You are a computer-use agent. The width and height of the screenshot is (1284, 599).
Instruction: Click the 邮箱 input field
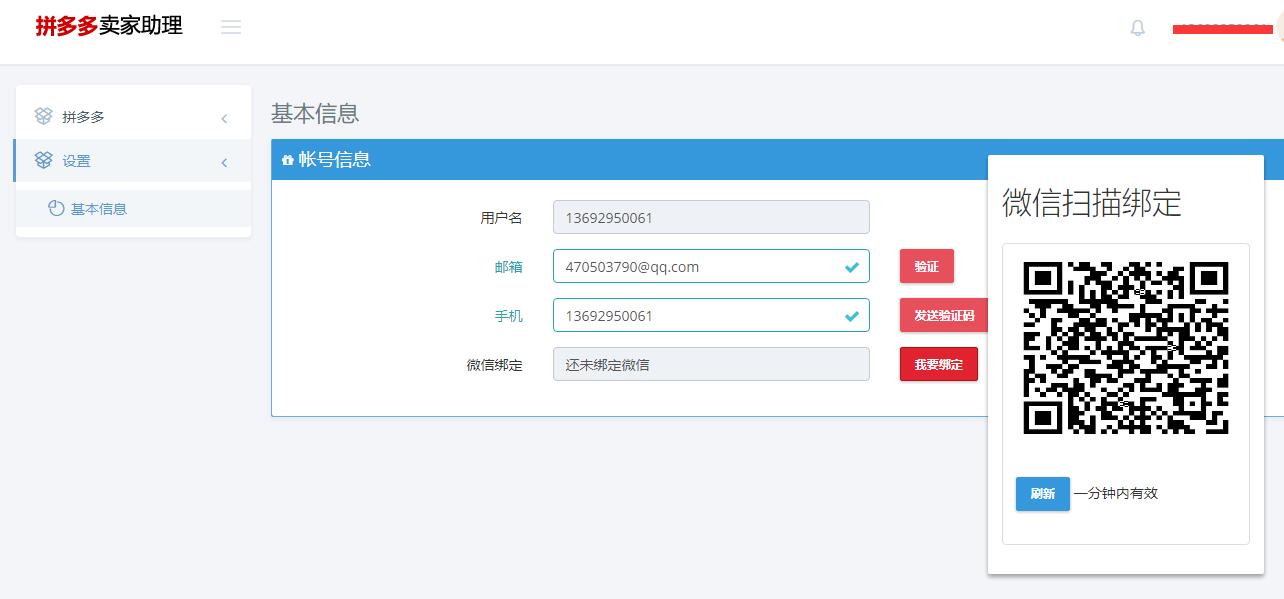click(711, 266)
